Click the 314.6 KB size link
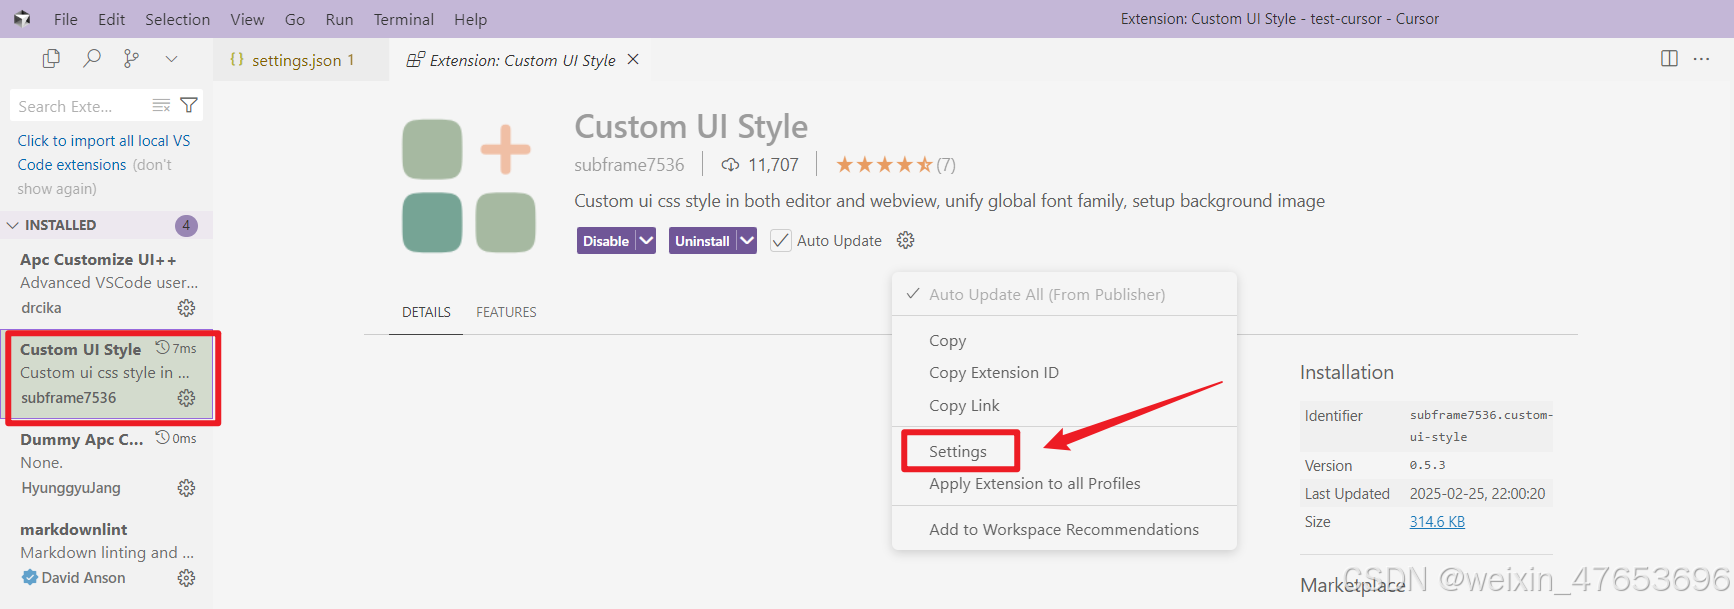1734x609 pixels. [x=1437, y=521]
